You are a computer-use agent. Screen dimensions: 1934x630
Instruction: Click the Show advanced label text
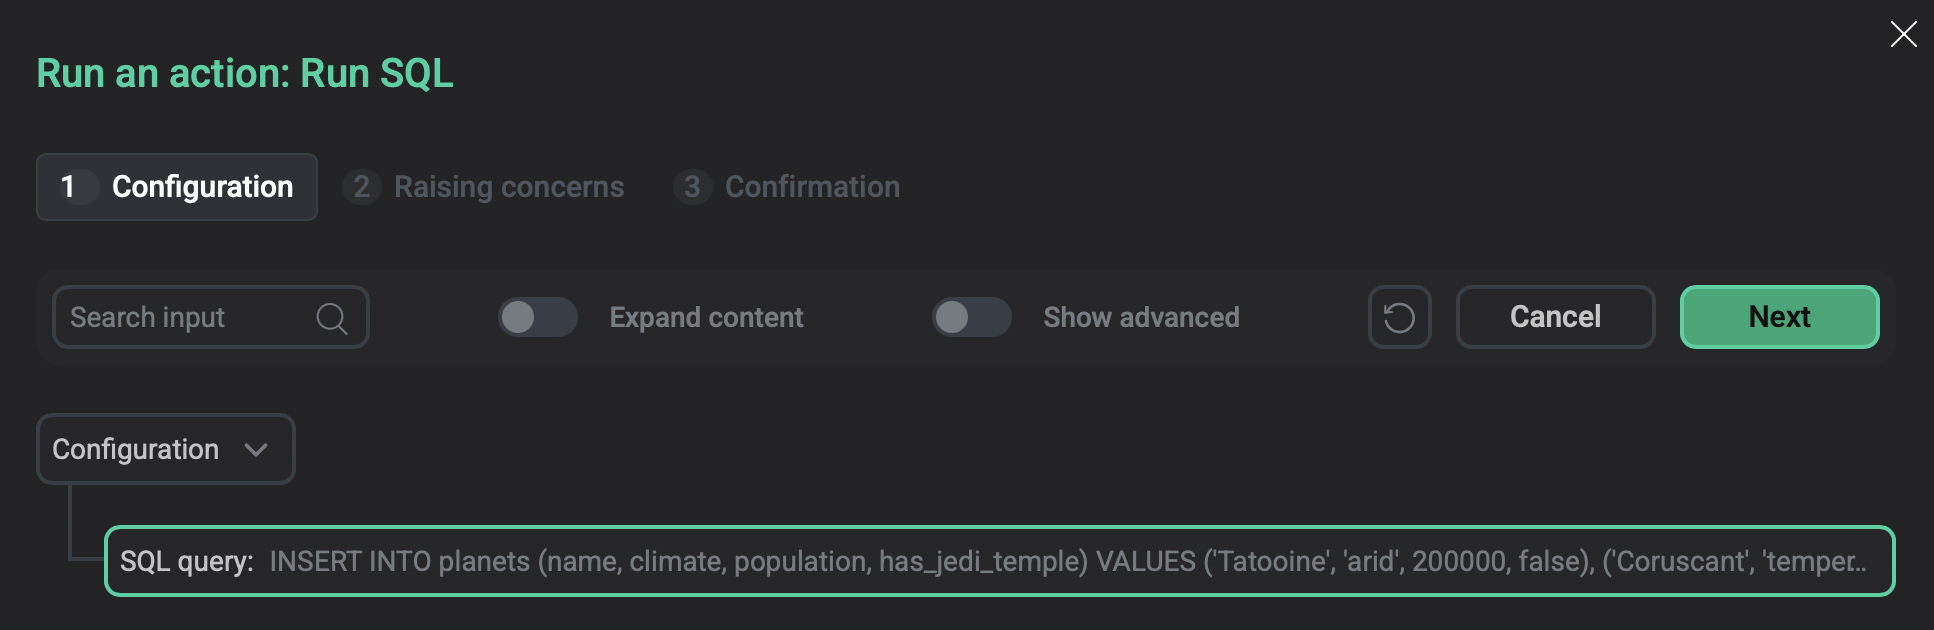1141,318
